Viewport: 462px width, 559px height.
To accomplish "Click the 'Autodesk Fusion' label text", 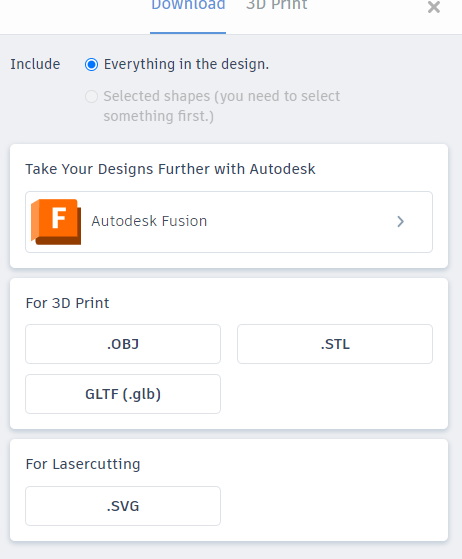I will (x=149, y=221).
